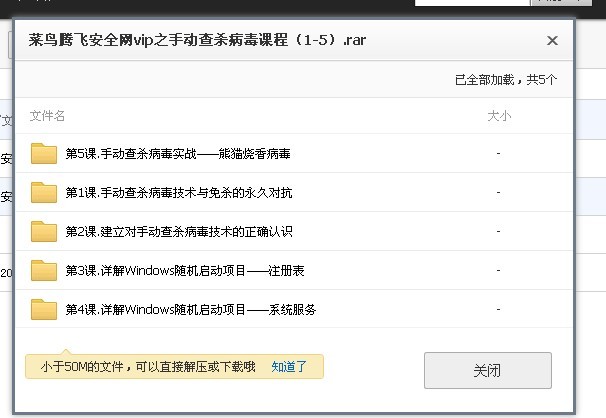Close the rar preview dialog with X

point(552,40)
